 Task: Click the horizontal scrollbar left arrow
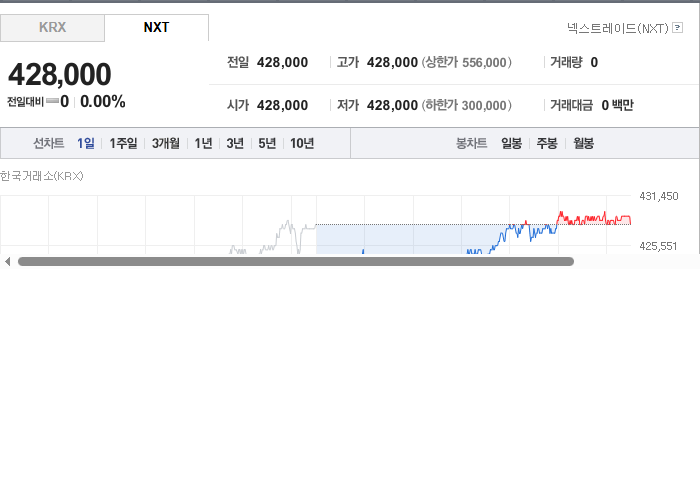click(7, 262)
